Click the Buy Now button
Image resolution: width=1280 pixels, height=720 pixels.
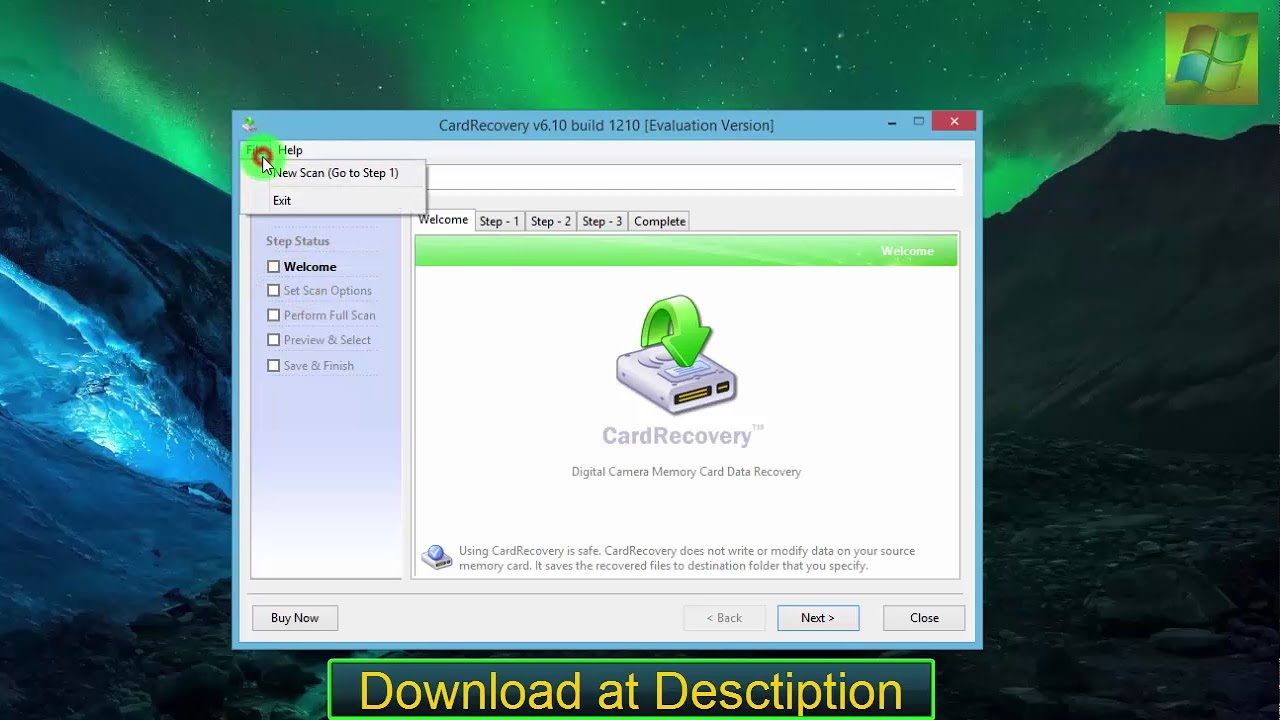coord(295,618)
